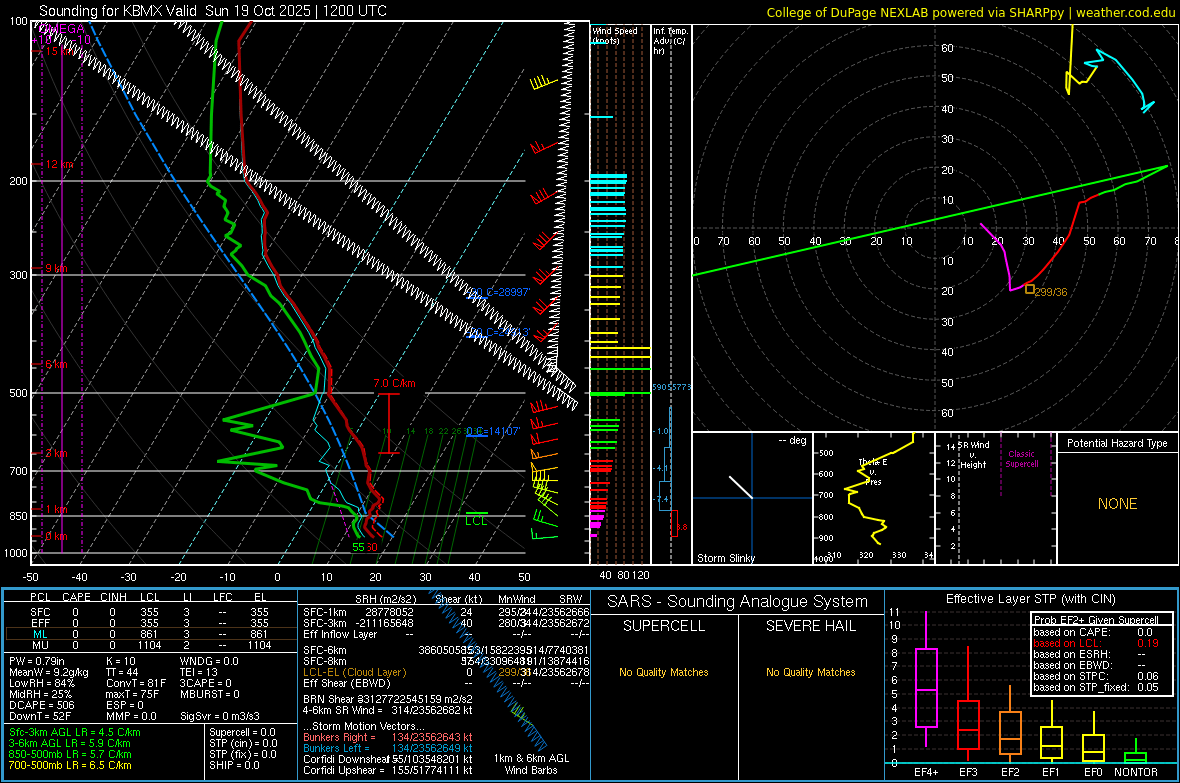Click the SARS - Sounding Analogue System heading

coord(737,602)
